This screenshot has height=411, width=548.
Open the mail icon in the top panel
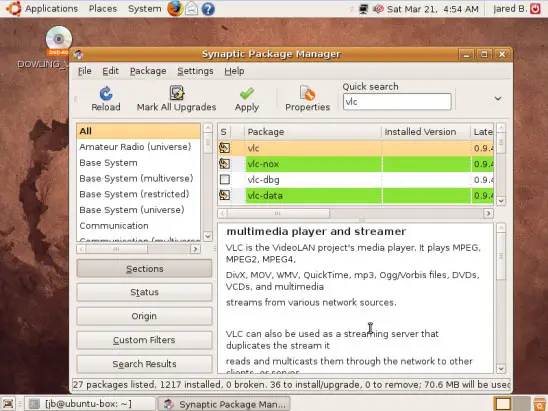pyautogui.click(x=191, y=9)
